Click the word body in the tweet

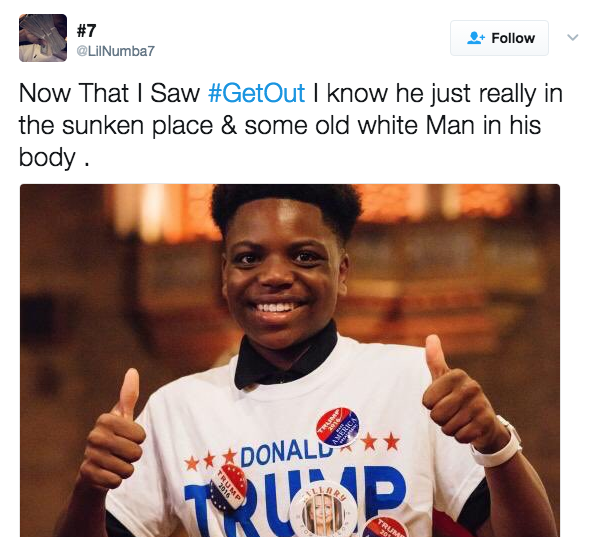coord(47,158)
